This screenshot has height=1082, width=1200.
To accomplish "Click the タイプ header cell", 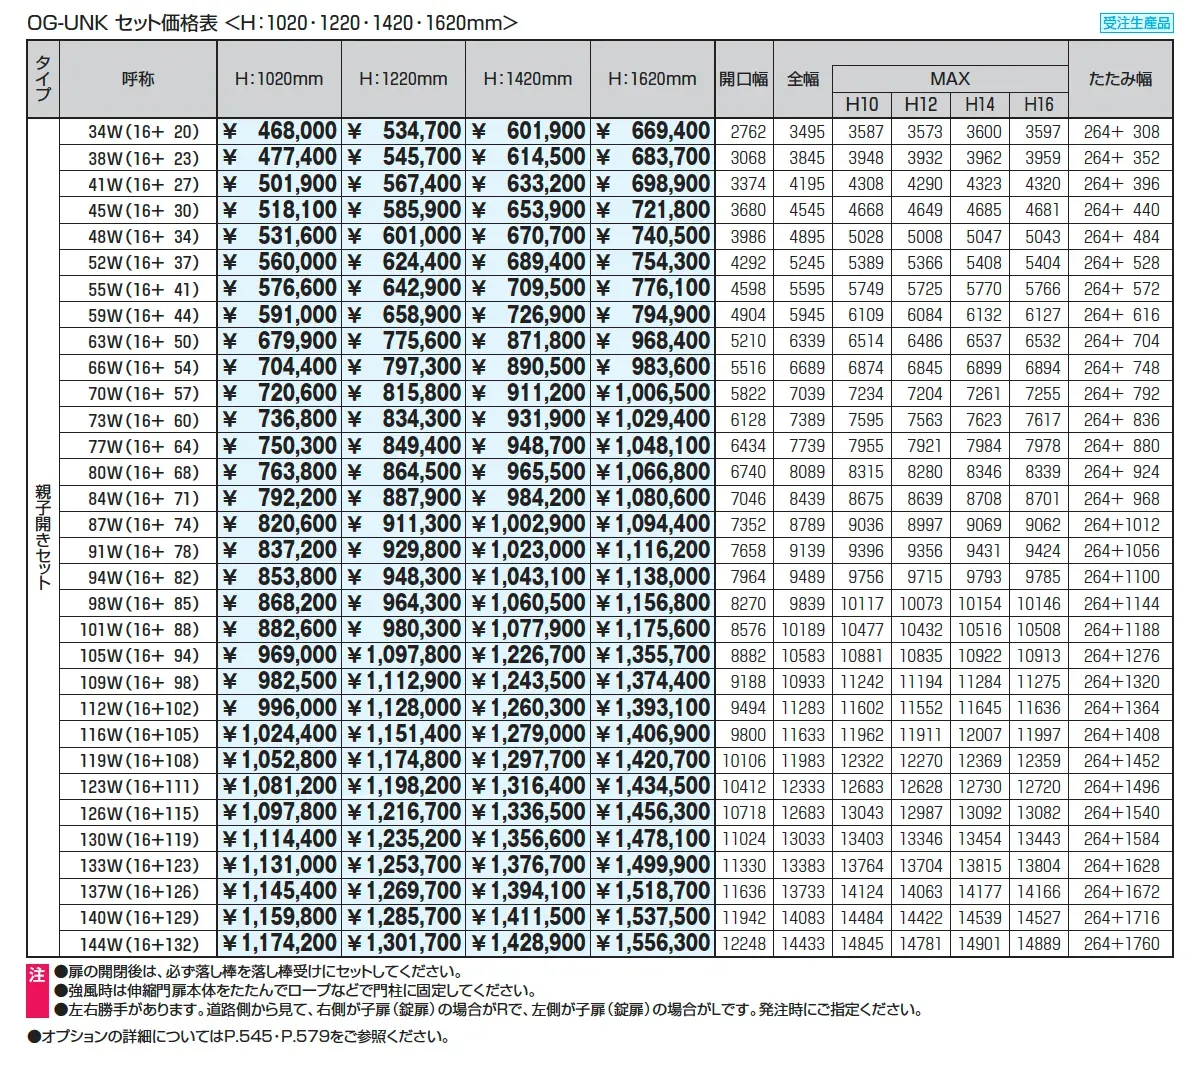I will pos(43,79).
